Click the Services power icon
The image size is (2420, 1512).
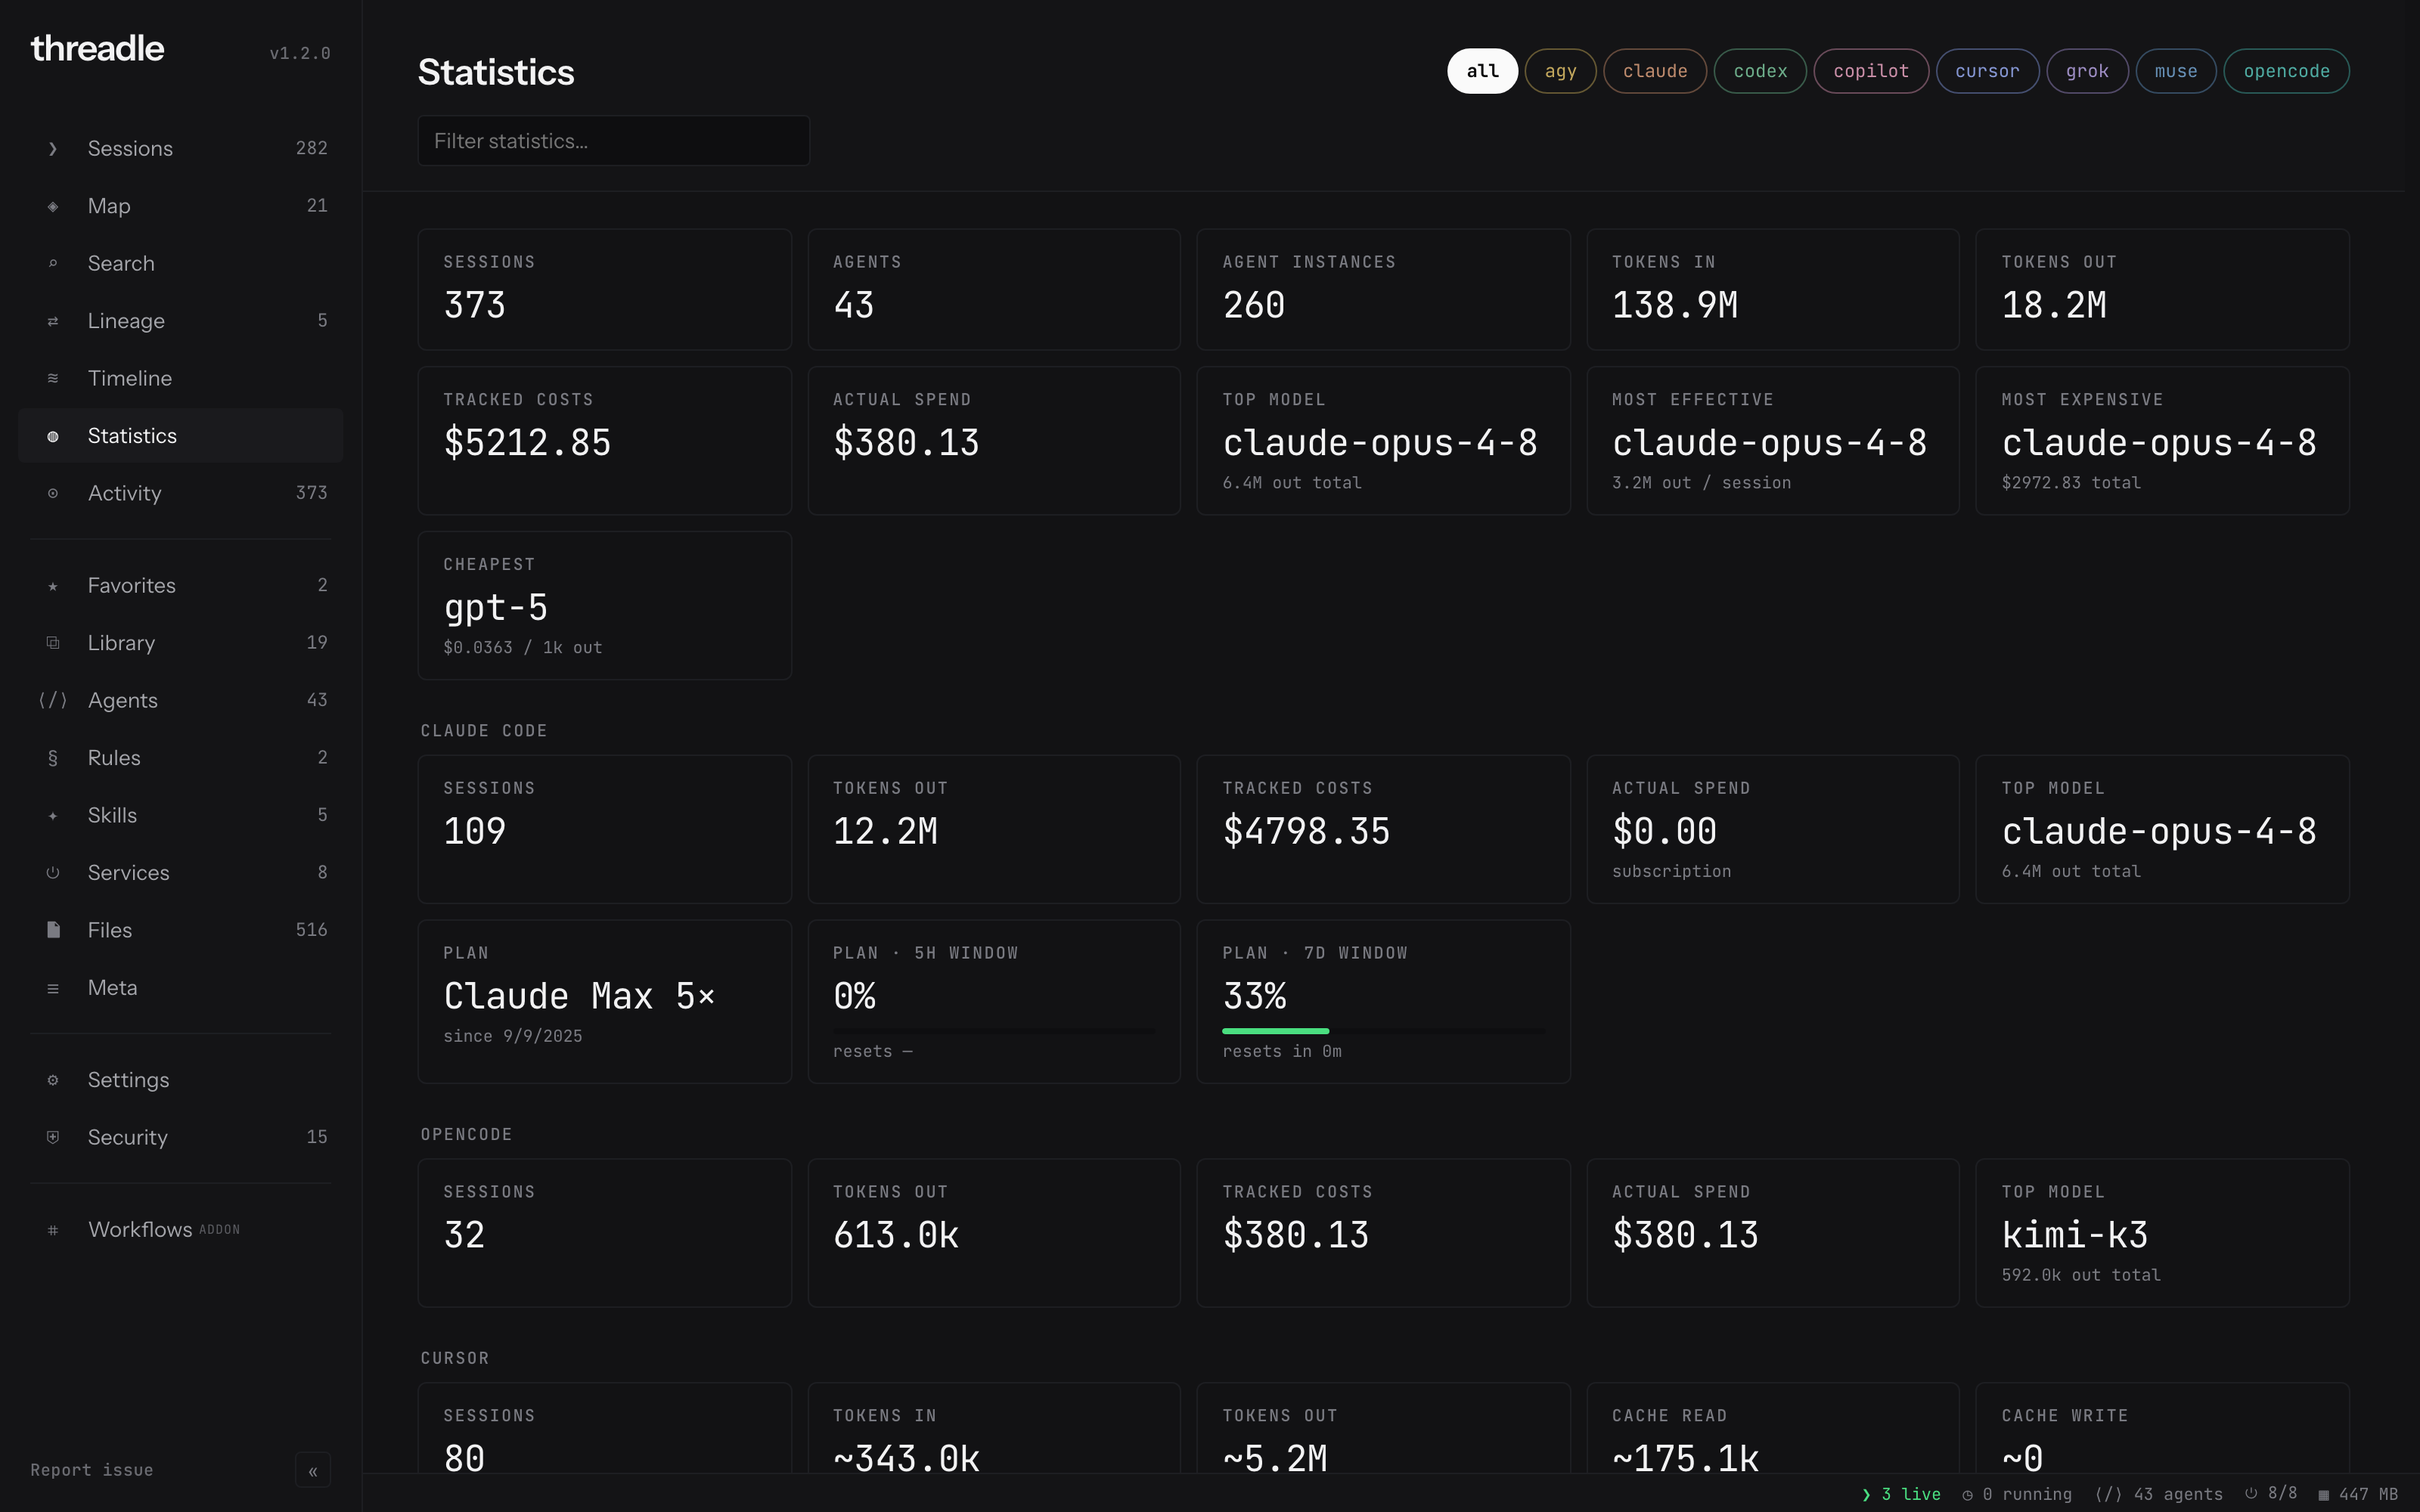tap(53, 873)
